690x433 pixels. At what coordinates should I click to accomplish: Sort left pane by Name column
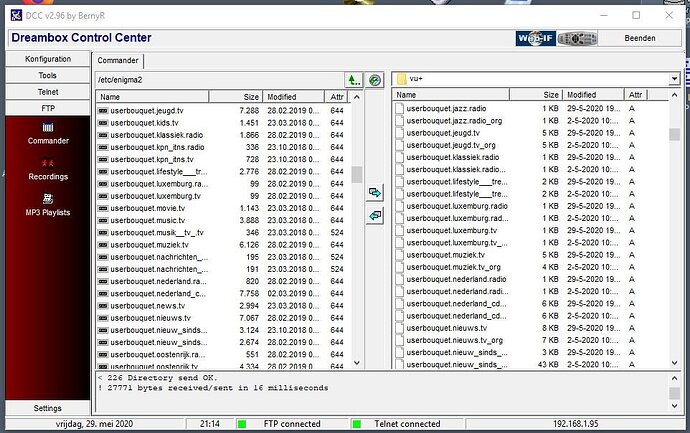[152, 97]
